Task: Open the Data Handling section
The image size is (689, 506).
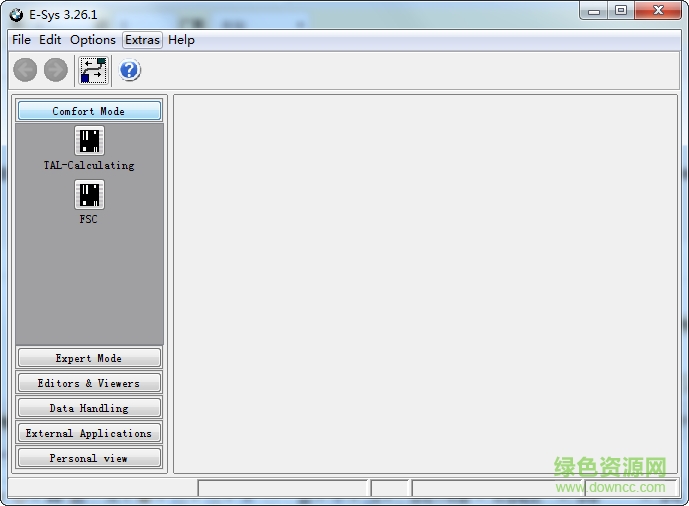Action: pos(89,408)
